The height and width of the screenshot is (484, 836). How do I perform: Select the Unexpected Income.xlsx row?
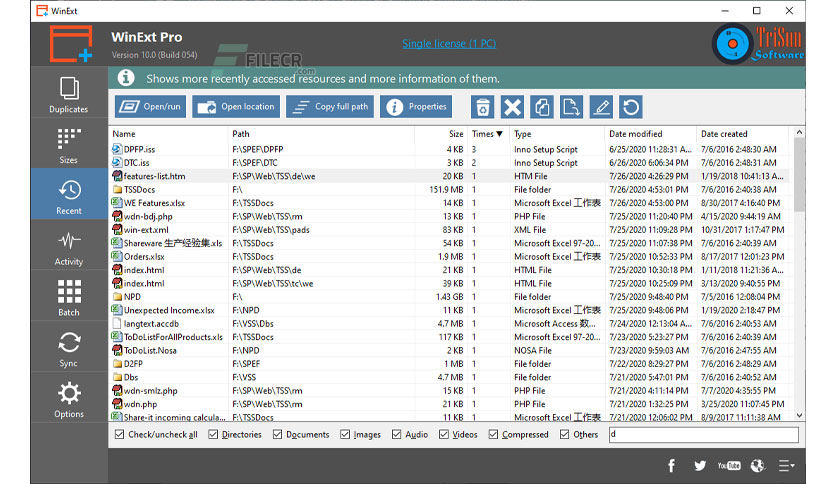click(x=449, y=310)
